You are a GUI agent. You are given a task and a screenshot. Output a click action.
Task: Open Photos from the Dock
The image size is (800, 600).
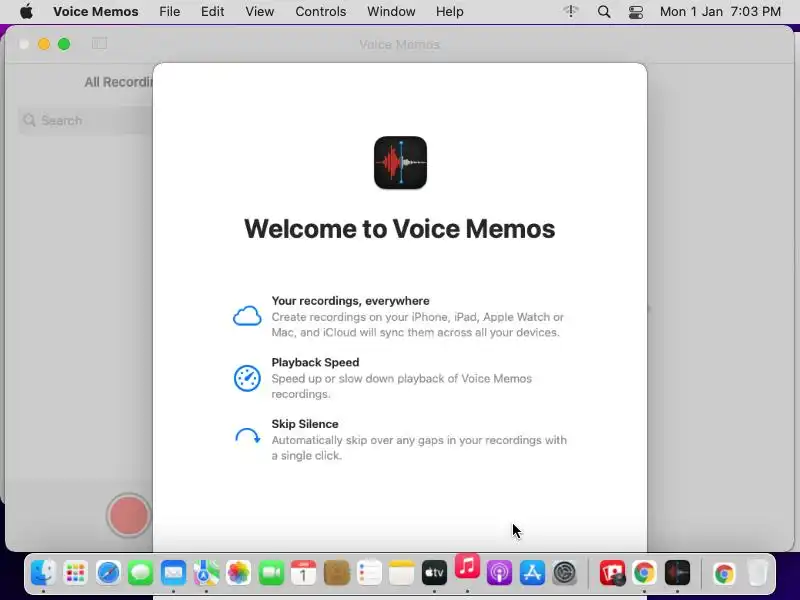[238, 573]
